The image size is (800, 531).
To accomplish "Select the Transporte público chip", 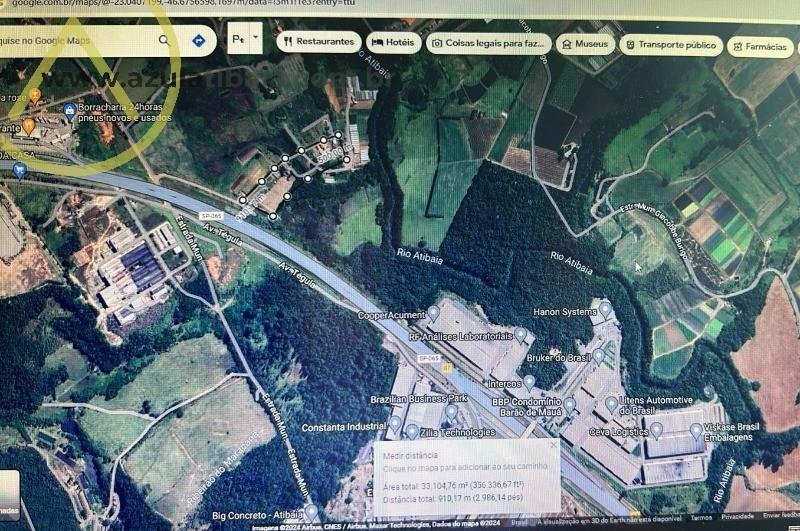I will [670, 45].
